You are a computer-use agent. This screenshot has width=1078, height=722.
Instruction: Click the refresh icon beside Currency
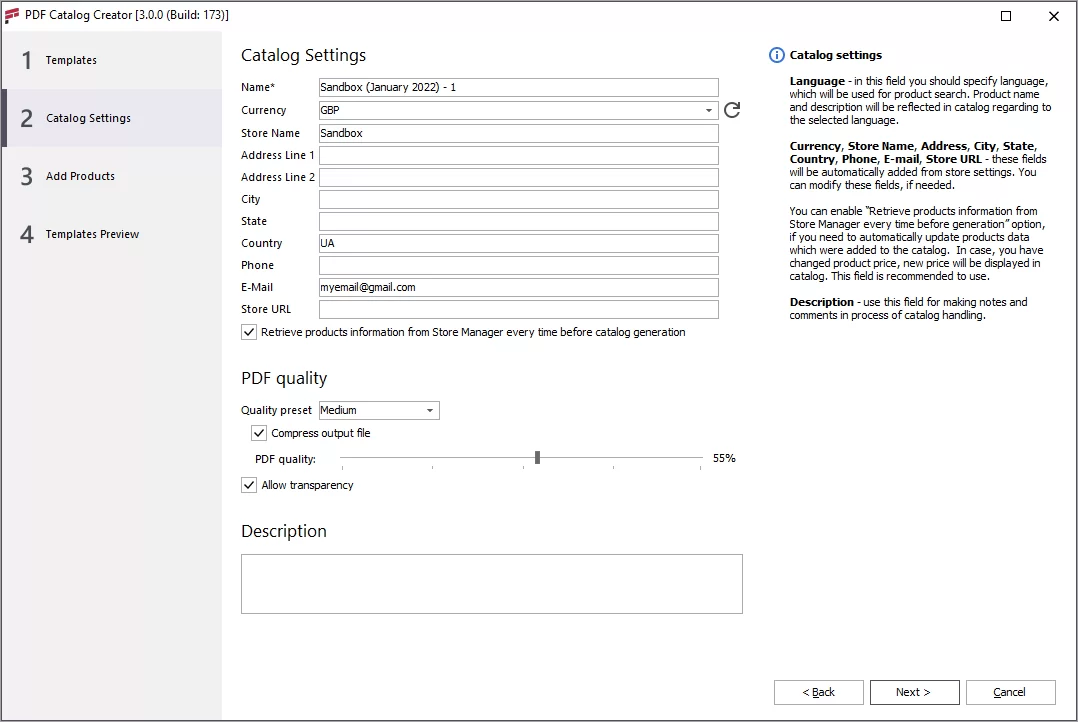click(732, 110)
